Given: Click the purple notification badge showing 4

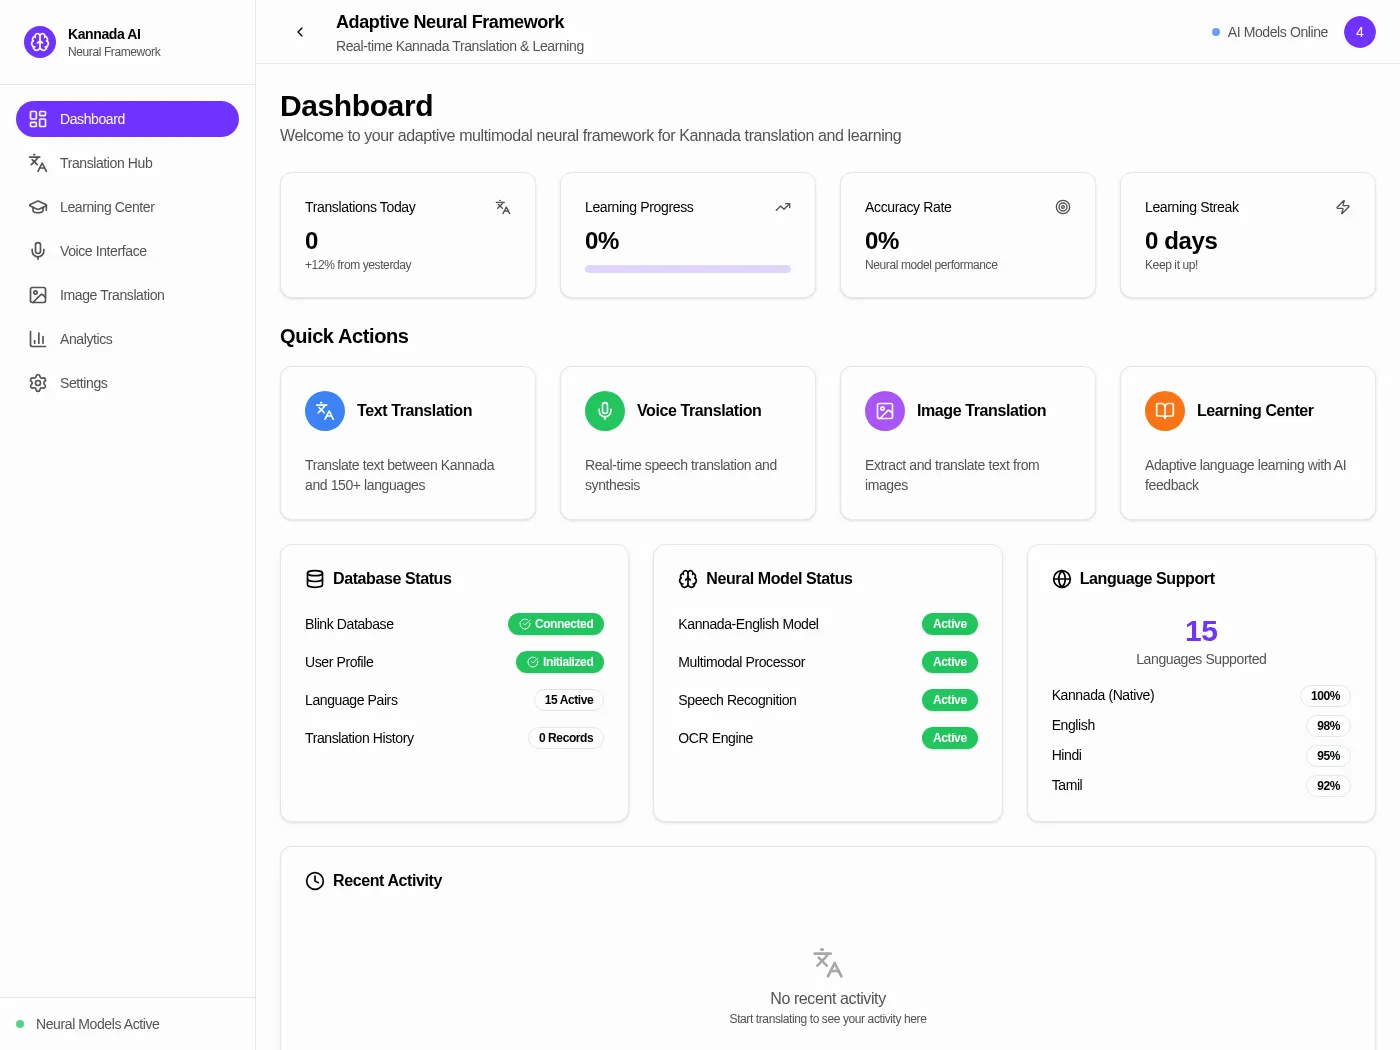Looking at the screenshot, I should point(1360,32).
